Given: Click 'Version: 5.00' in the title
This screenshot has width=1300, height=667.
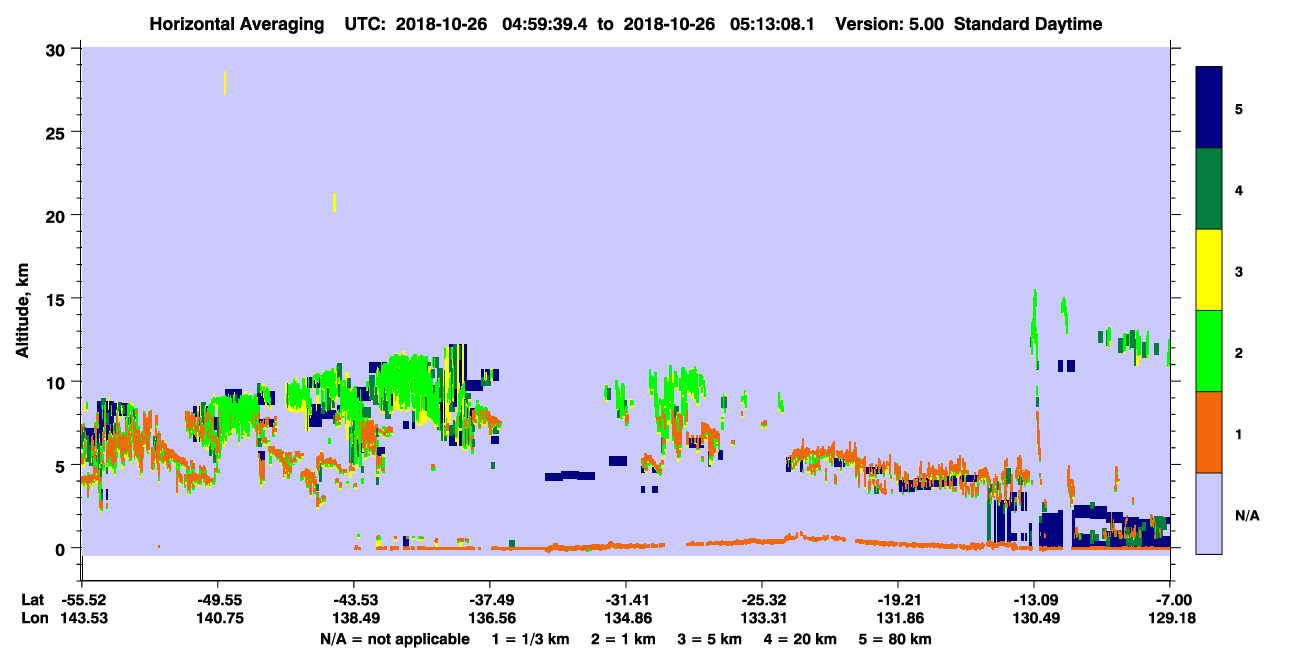Looking at the screenshot, I should 890,24.
